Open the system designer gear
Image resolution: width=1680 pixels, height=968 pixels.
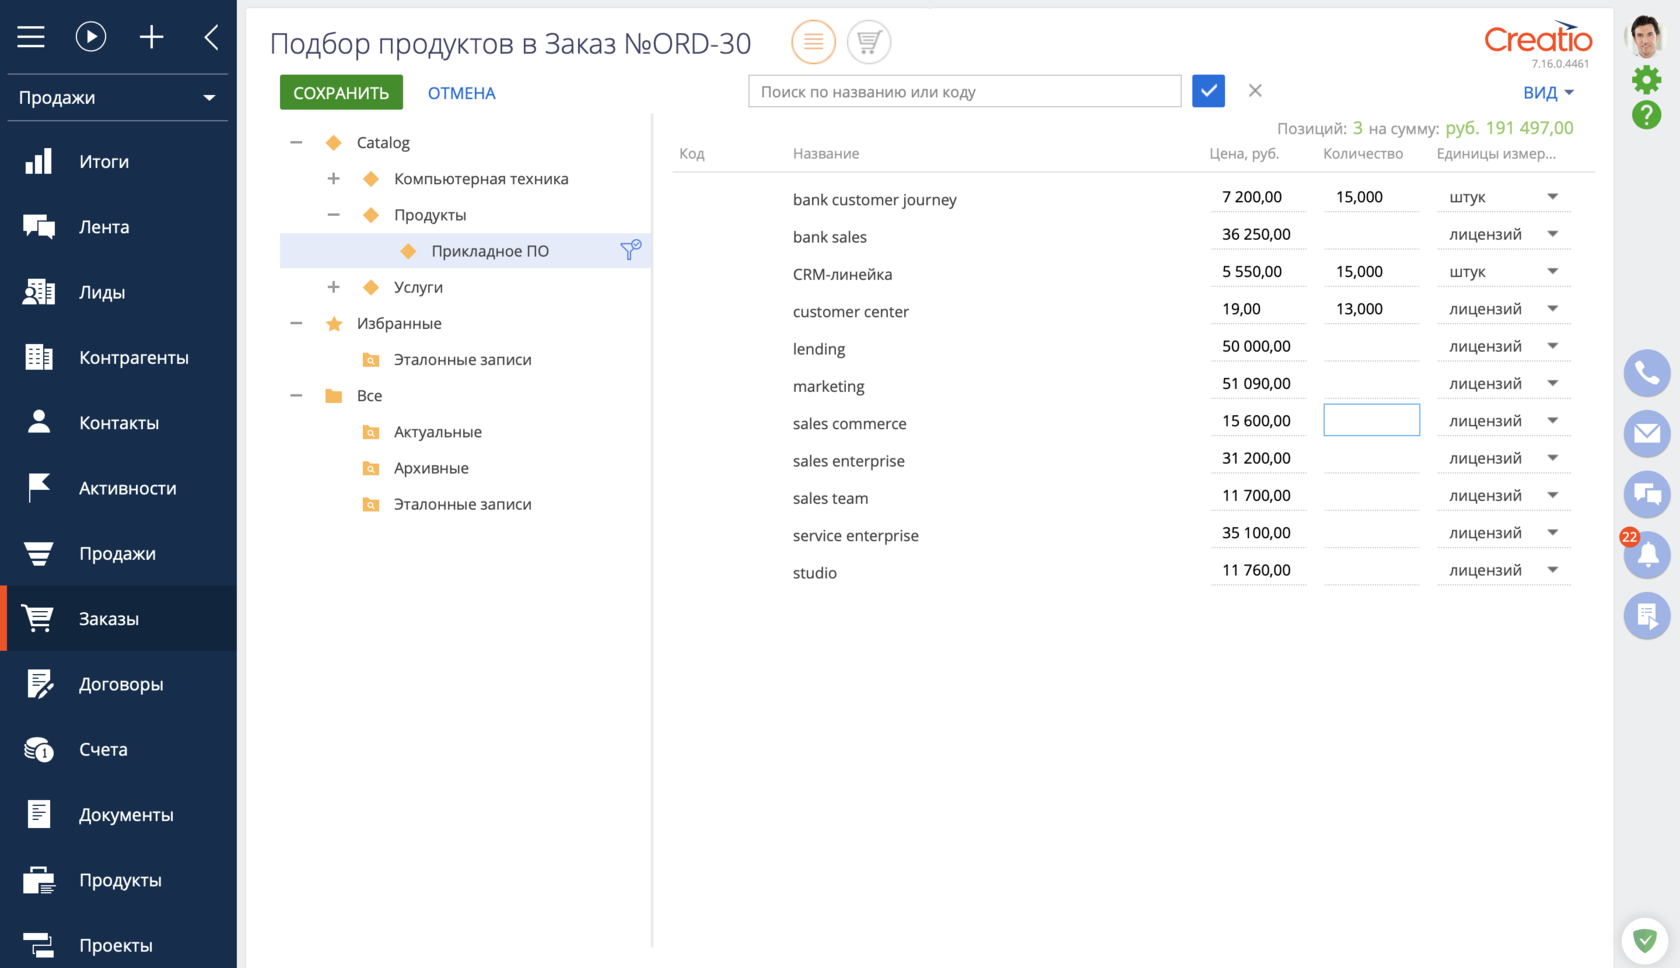click(x=1646, y=79)
